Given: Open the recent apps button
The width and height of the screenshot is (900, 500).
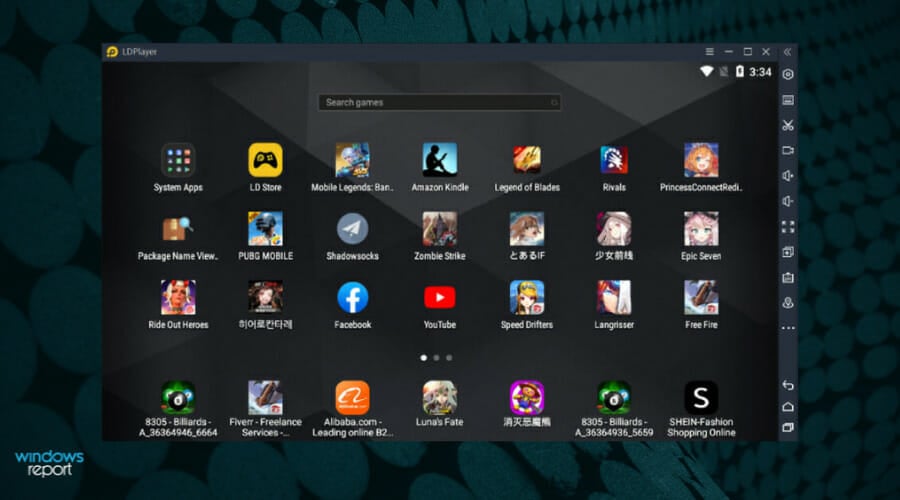Looking at the screenshot, I should [788, 428].
